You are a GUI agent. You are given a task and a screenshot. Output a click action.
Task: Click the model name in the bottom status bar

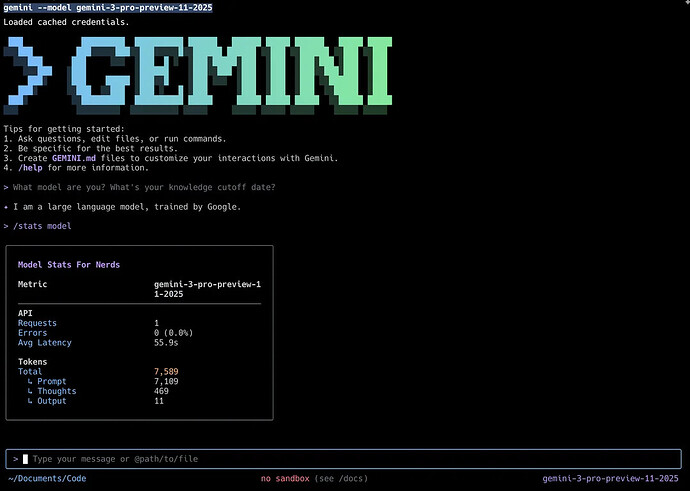610,478
